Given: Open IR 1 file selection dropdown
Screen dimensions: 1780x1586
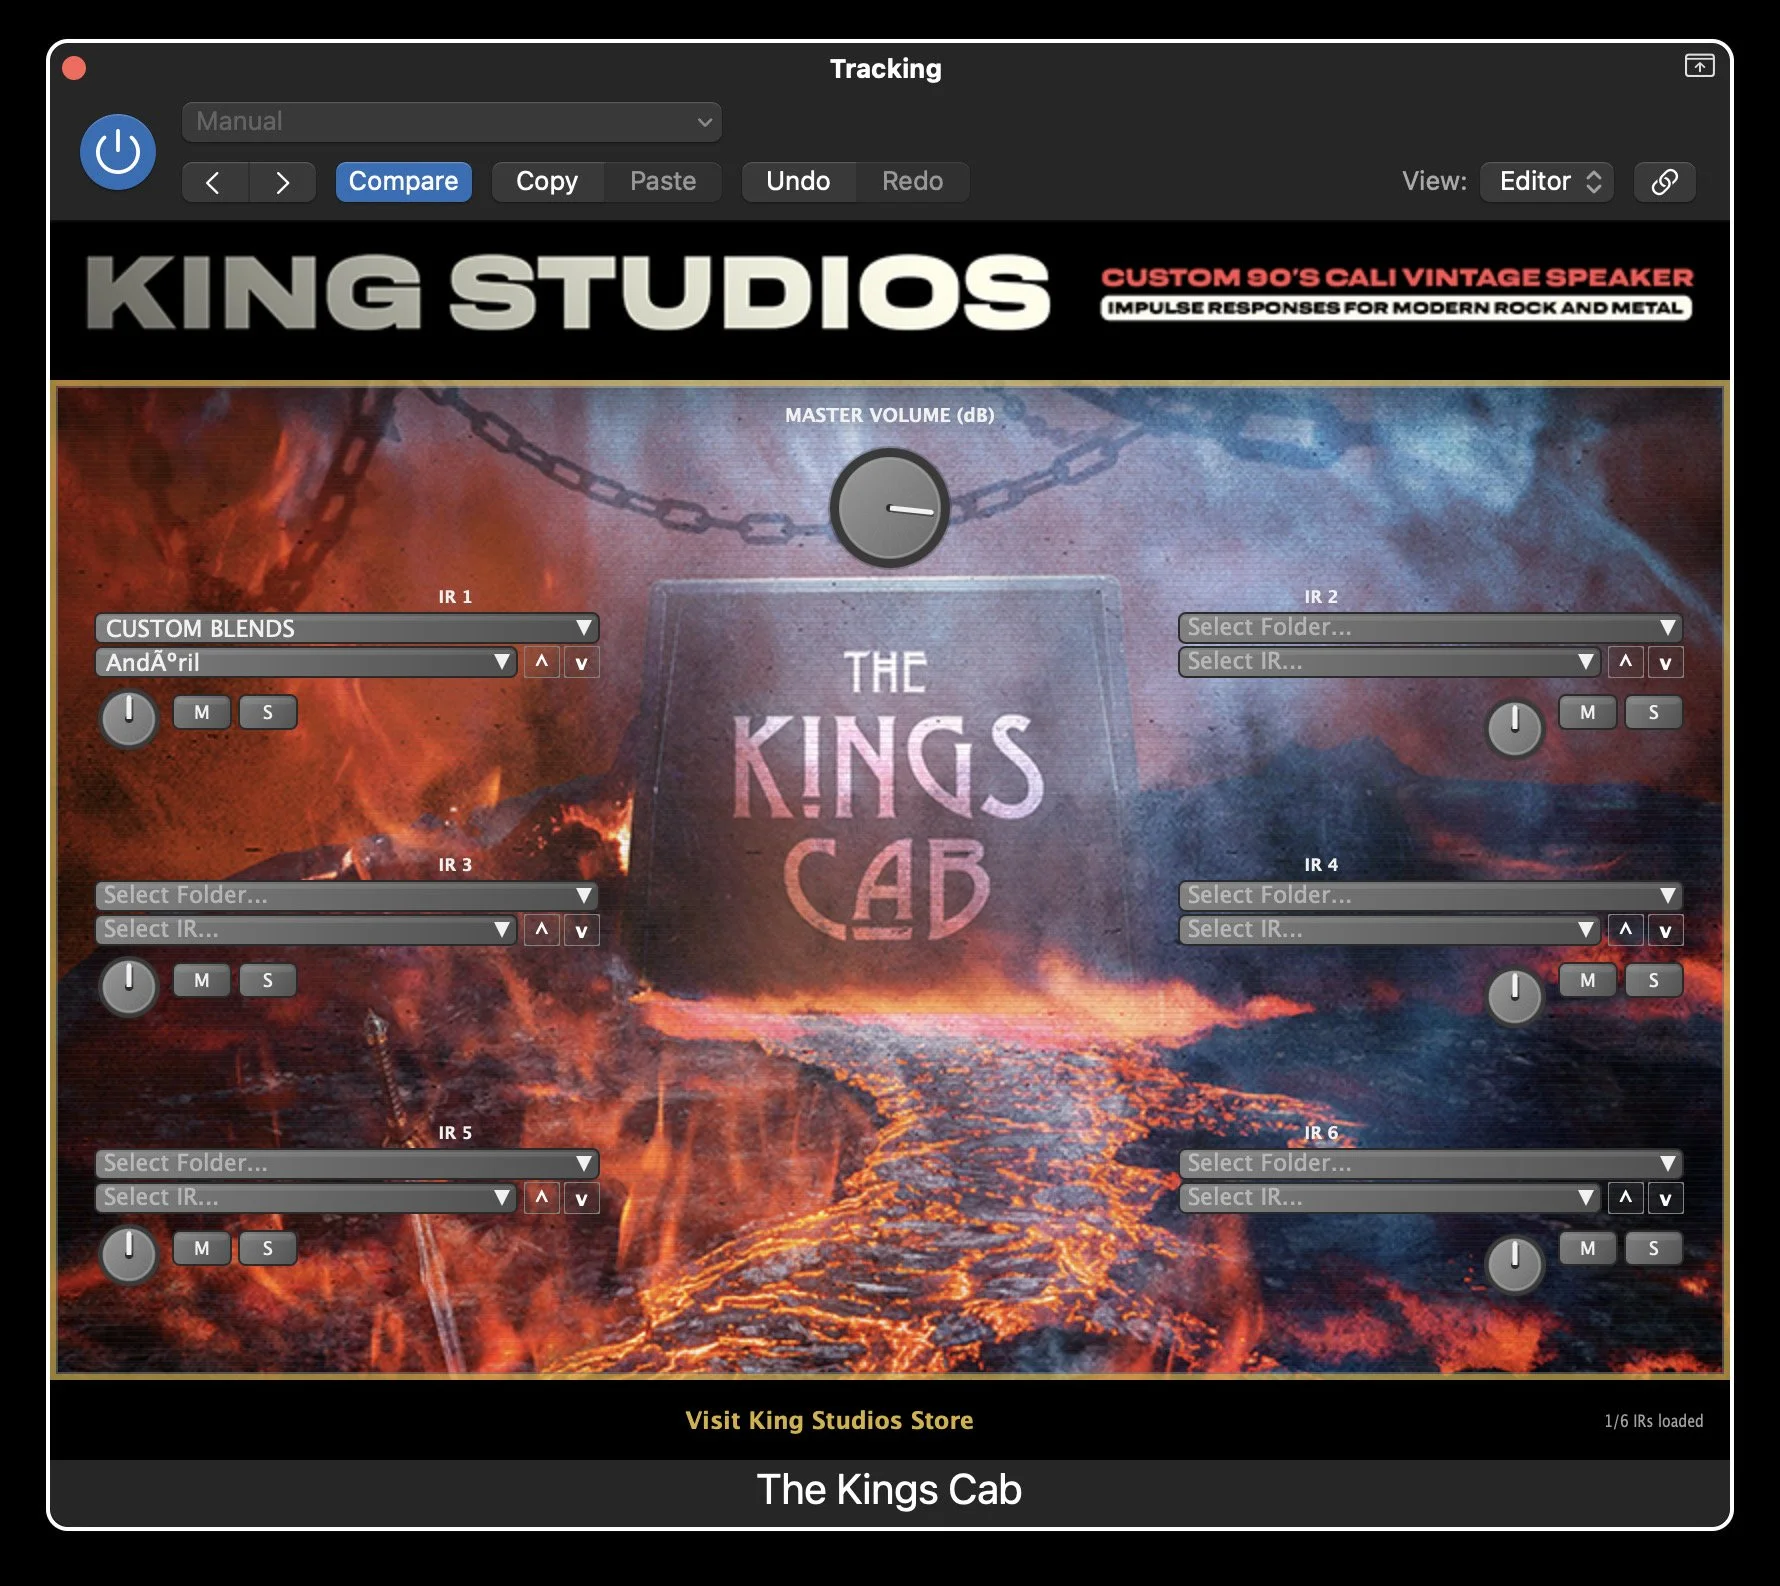Looking at the screenshot, I should (x=306, y=662).
